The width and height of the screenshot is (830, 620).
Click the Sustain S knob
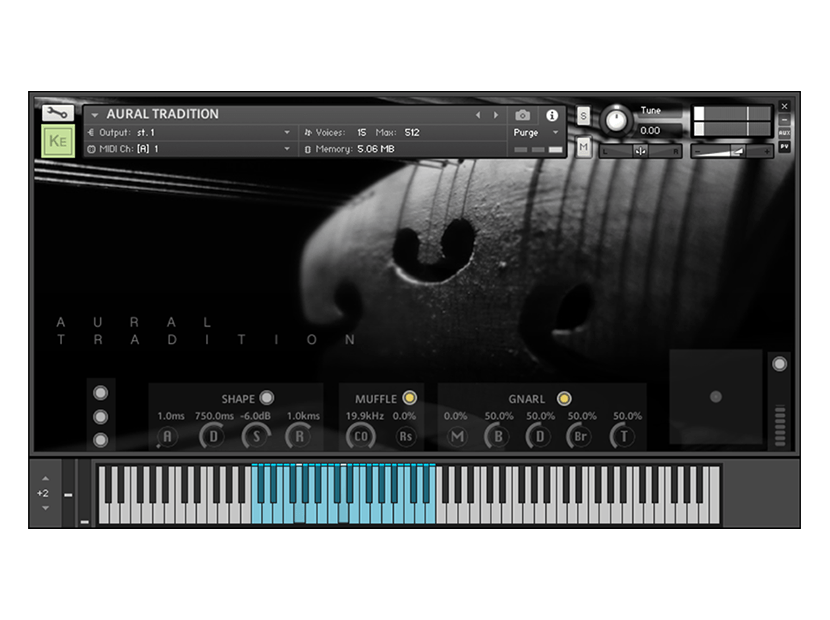[256, 437]
